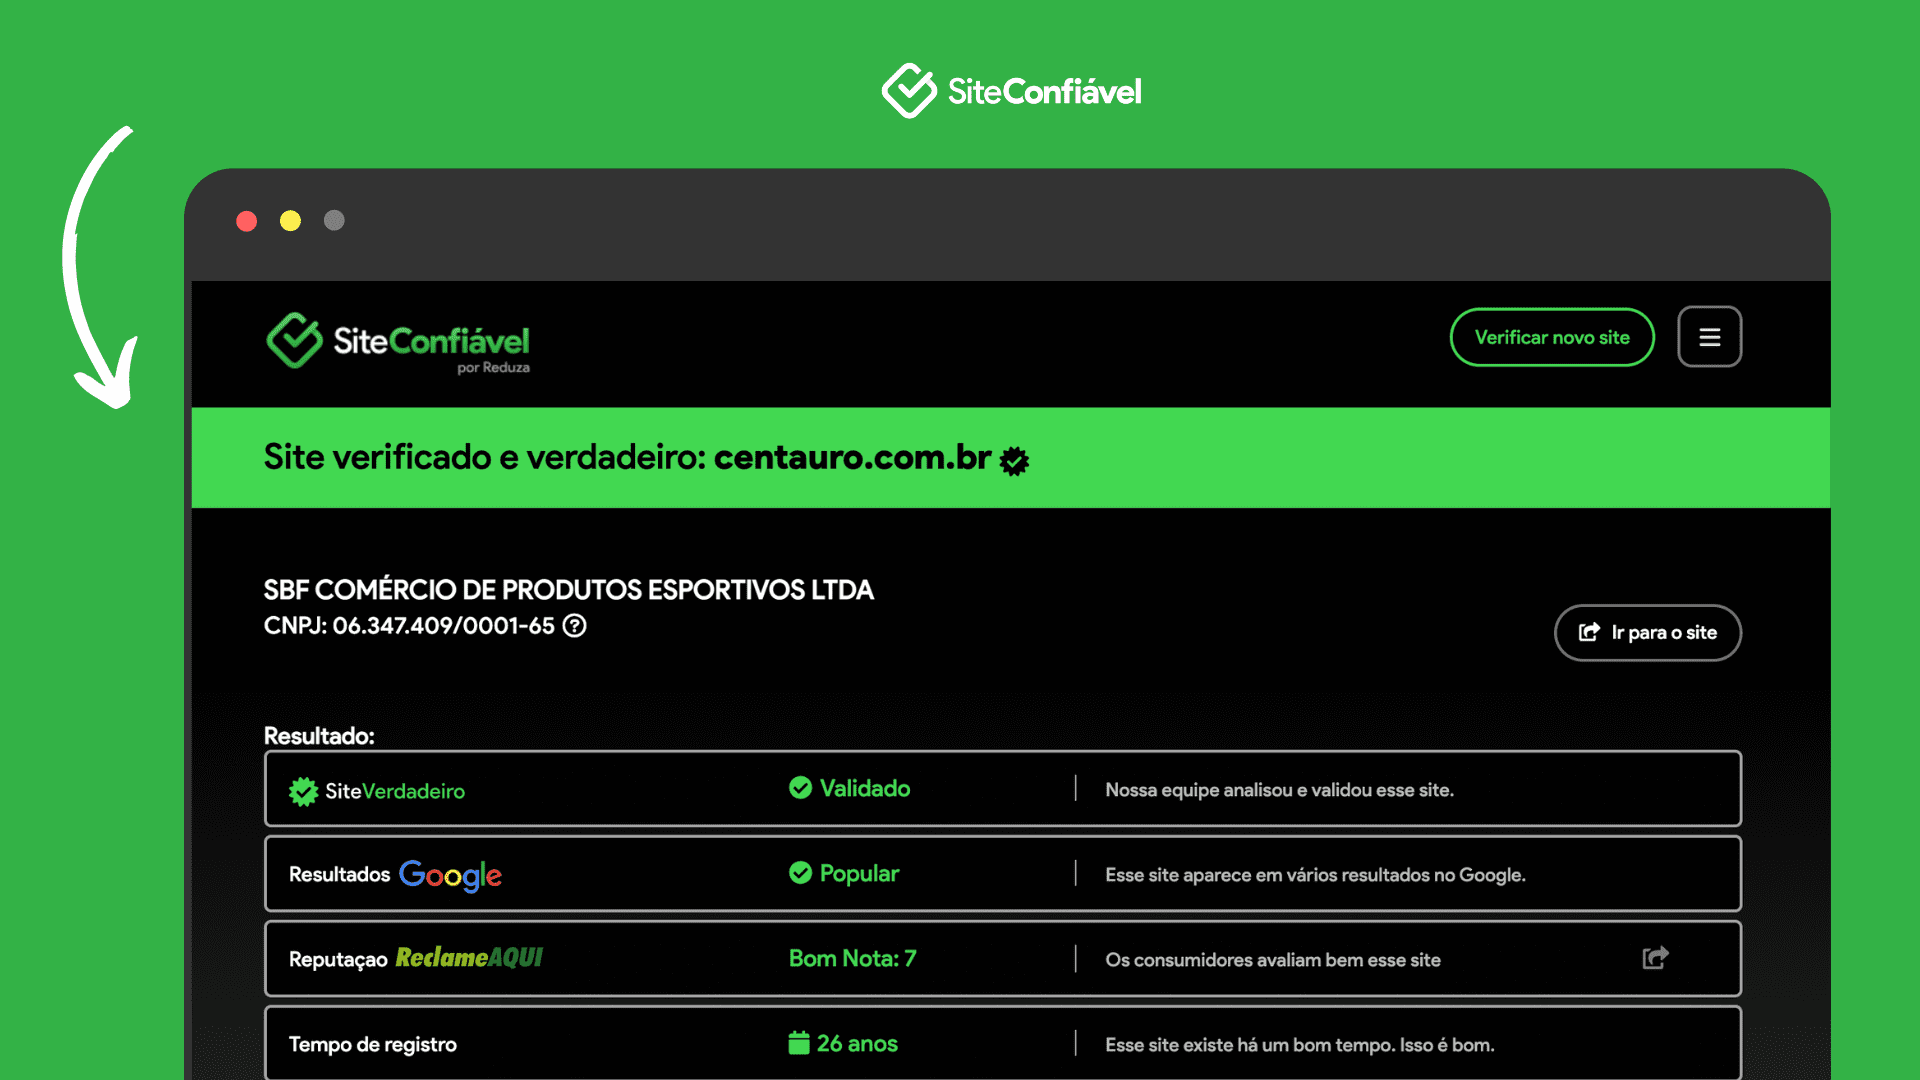The image size is (1920, 1080).
Task: Click the Bom Nota: 7 rating
Action: (852, 958)
